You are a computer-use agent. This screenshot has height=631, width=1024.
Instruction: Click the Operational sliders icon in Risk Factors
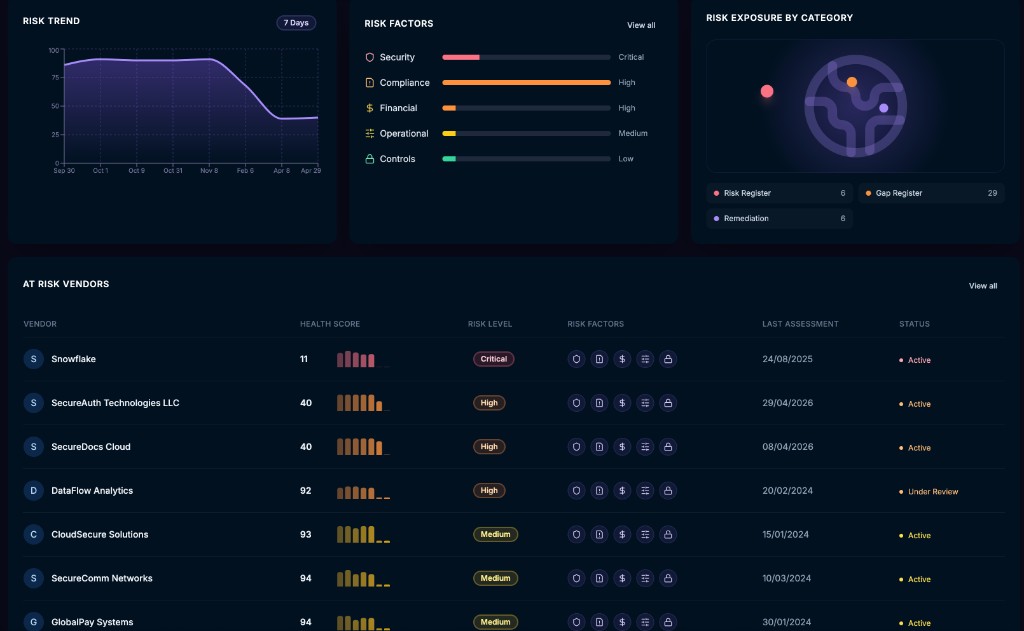point(370,133)
